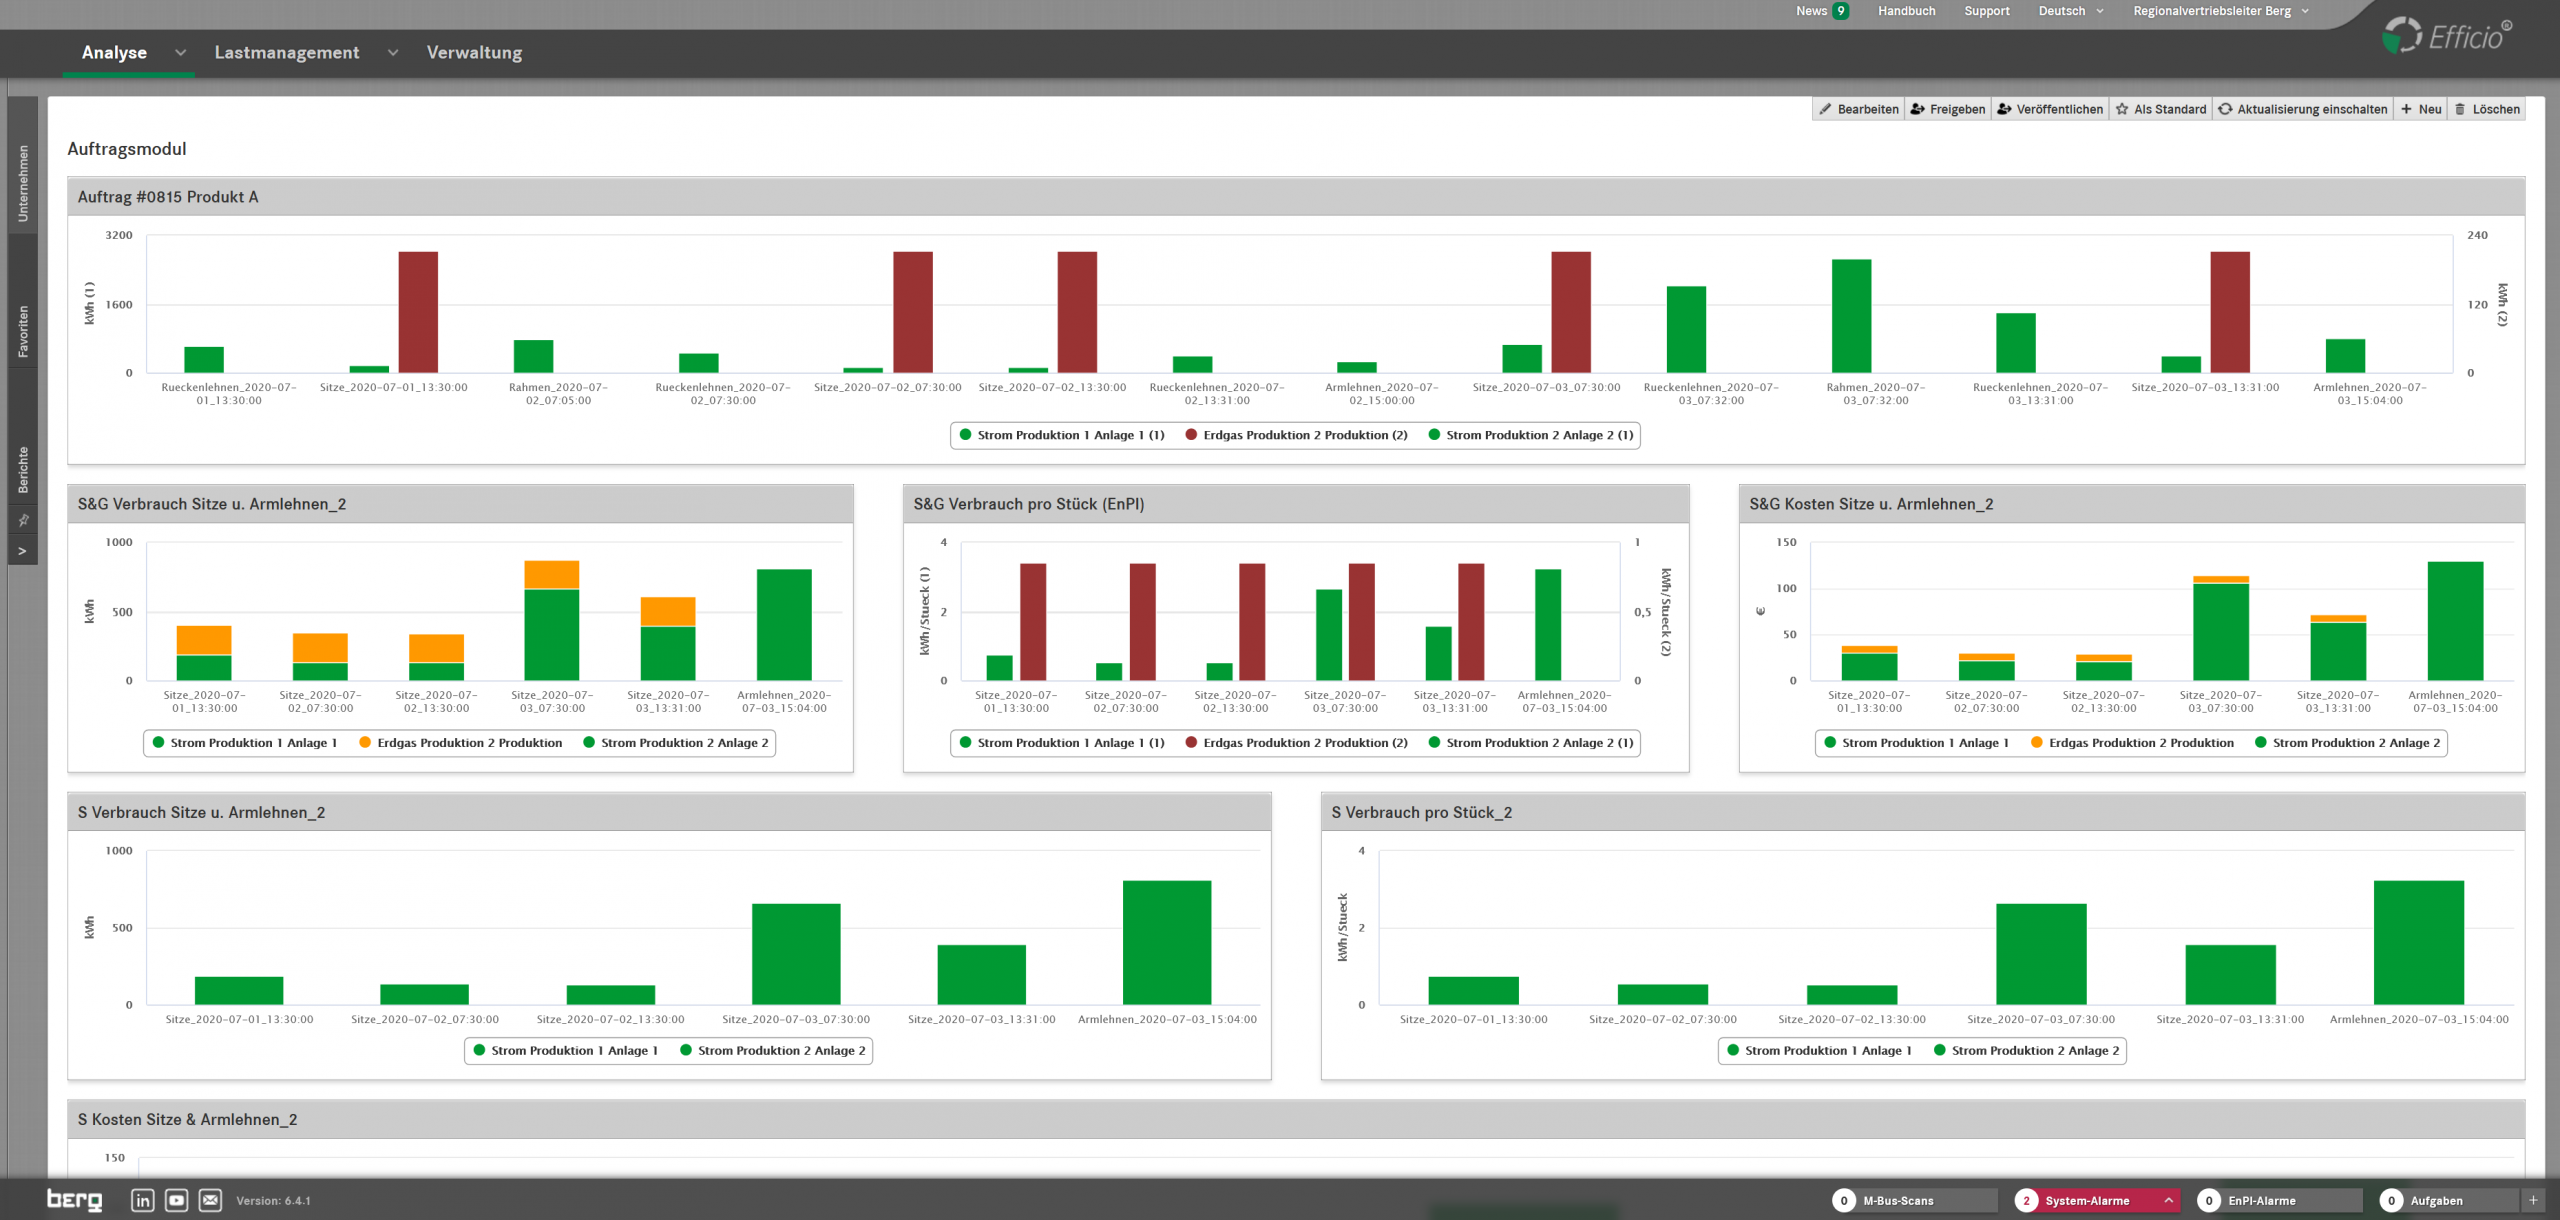The width and height of the screenshot is (2560, 1220).
Task: Click the S Verbrauch pro Stück_2 panel title
Action: (x=1421, y=813)
